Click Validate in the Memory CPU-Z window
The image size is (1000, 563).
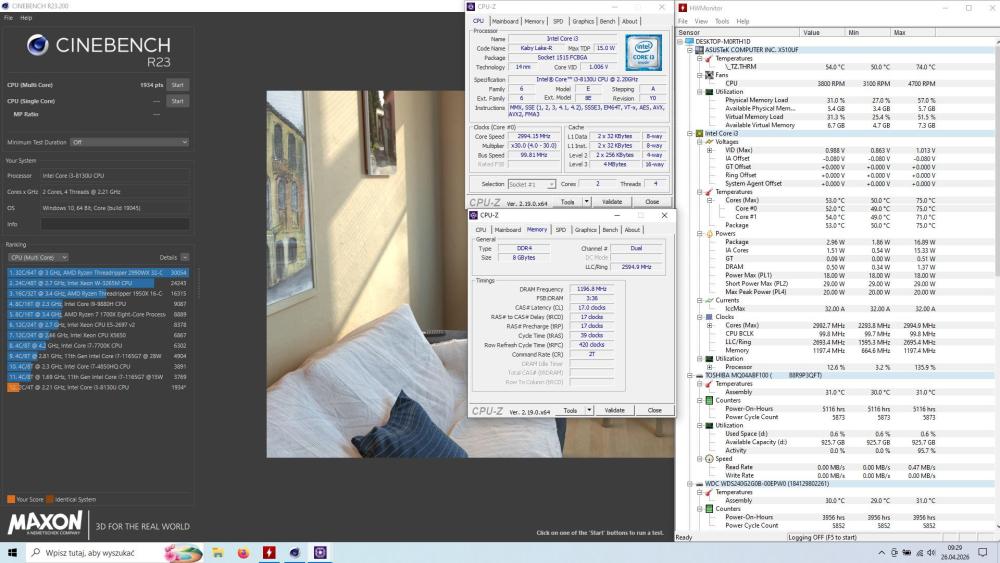coord(614,411)
